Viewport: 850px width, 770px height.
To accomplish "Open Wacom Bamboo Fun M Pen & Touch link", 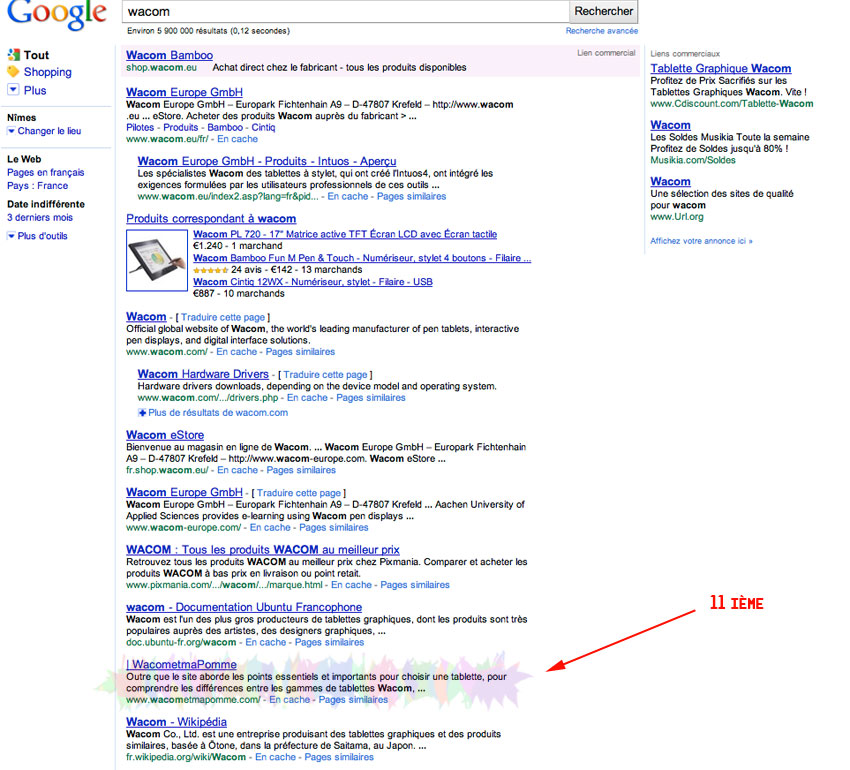I will [362, 258].
